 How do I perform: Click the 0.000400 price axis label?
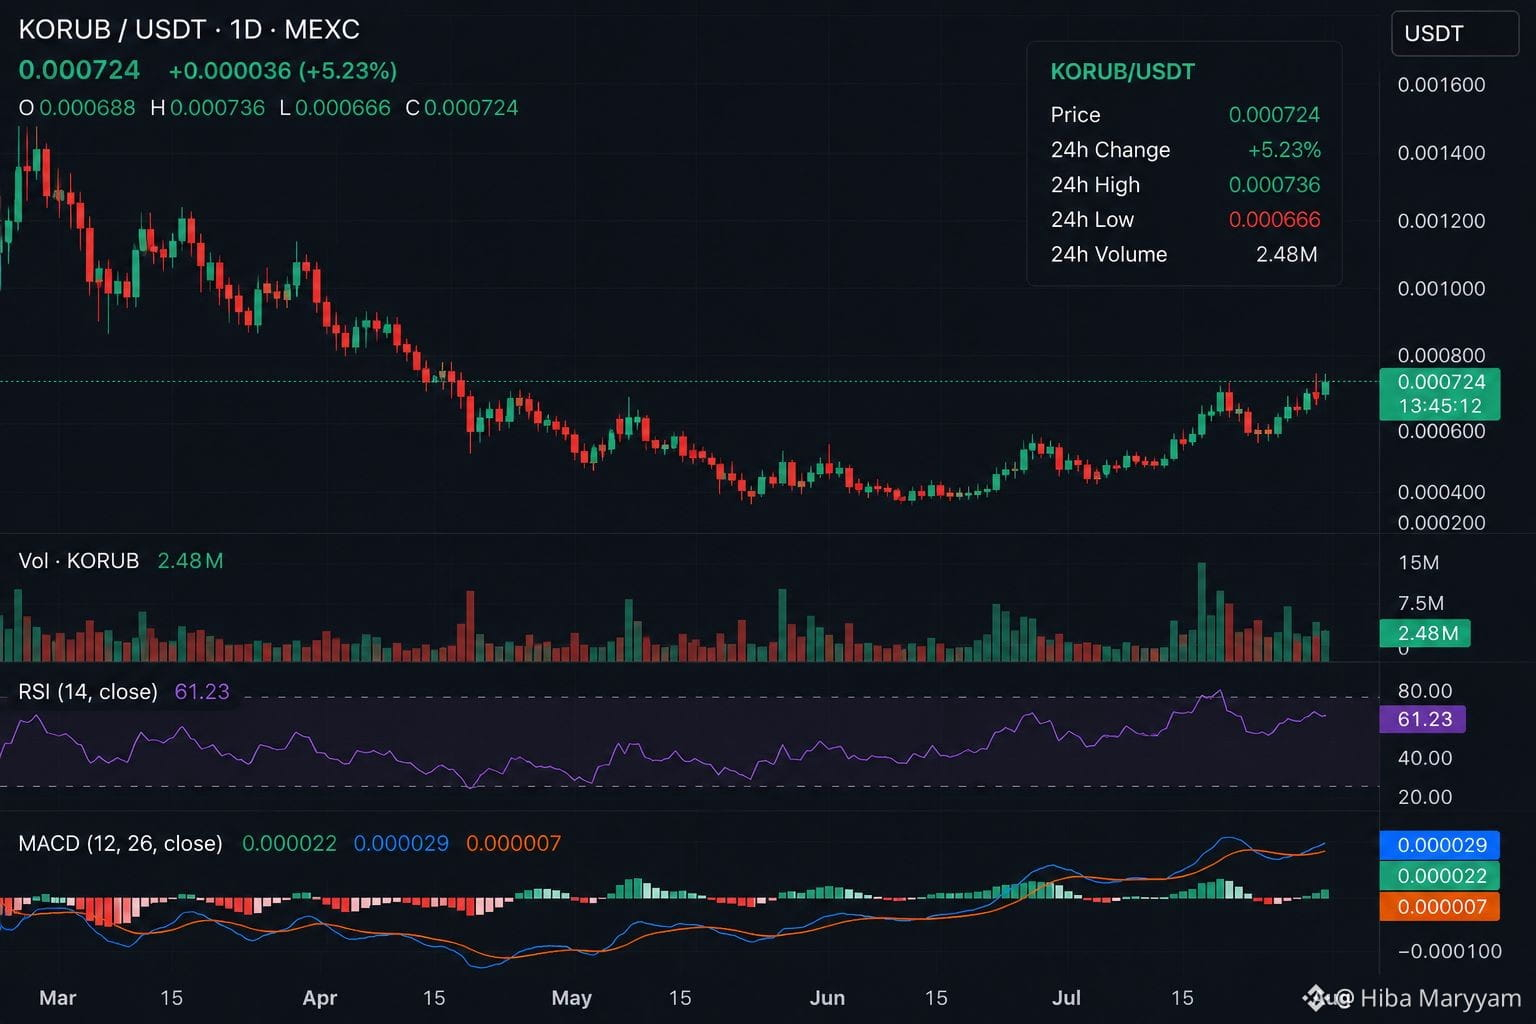1441,492
